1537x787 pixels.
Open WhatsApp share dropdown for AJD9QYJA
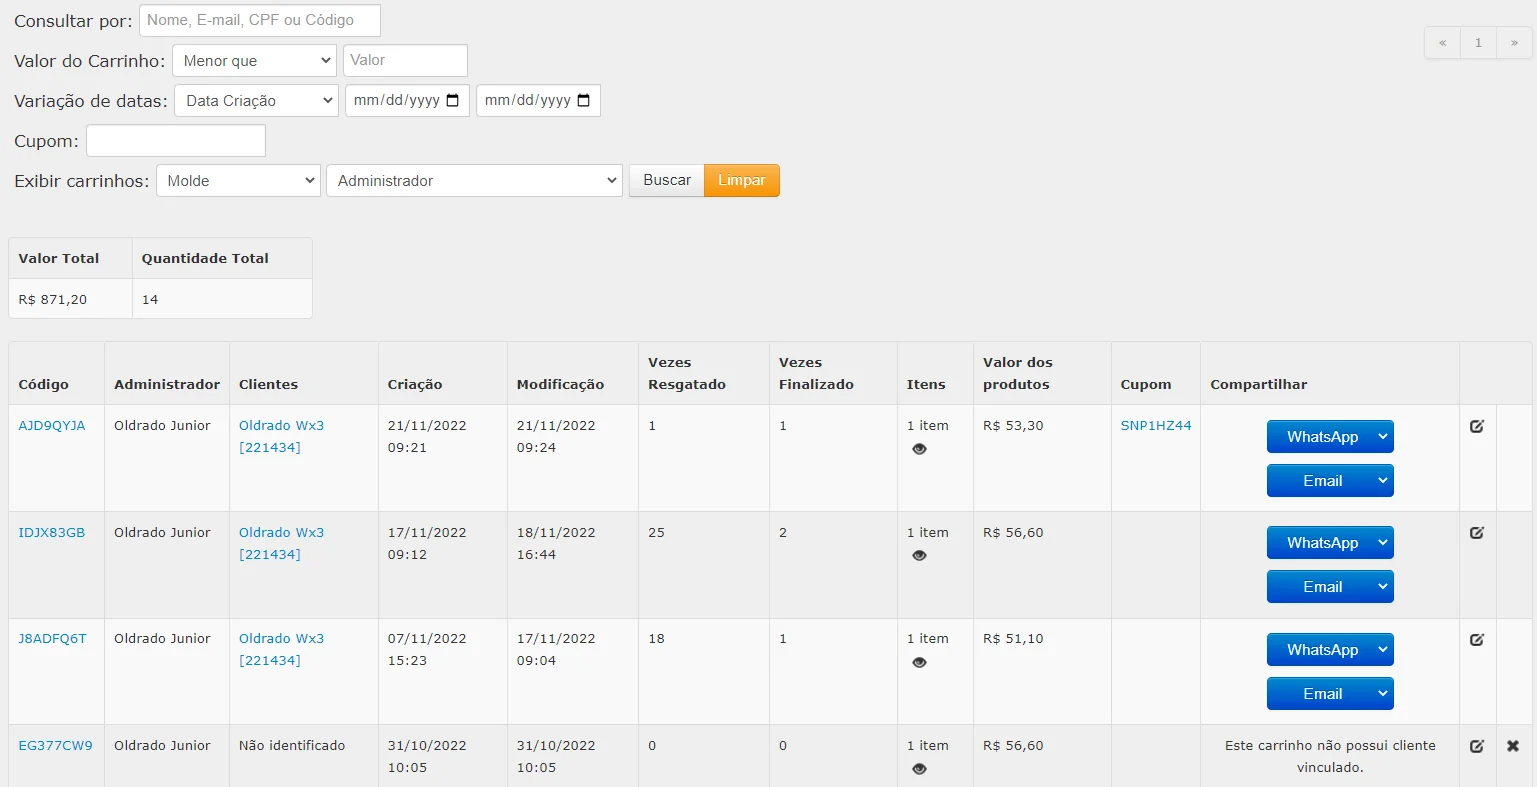(1330, 437)
